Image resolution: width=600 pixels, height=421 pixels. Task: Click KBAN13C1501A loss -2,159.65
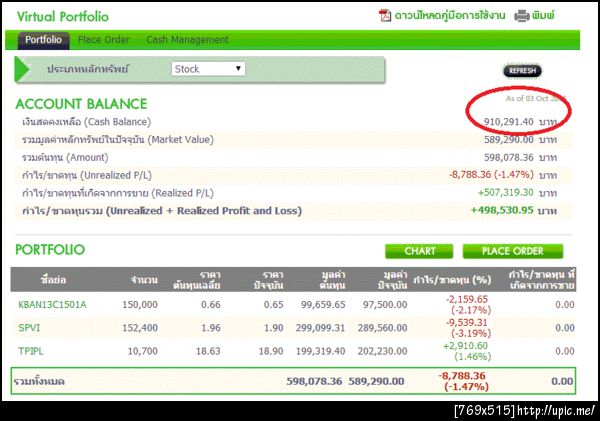467,299
